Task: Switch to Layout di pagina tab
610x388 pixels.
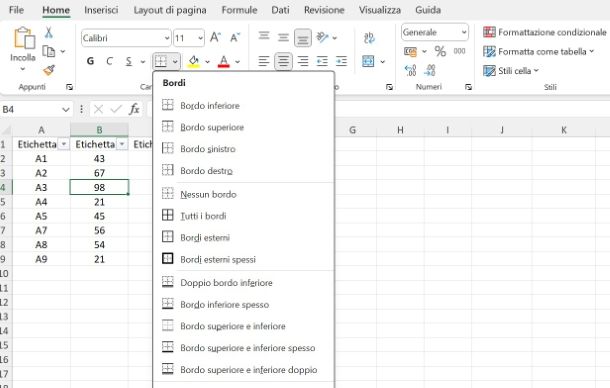Action: pos(170,10)
